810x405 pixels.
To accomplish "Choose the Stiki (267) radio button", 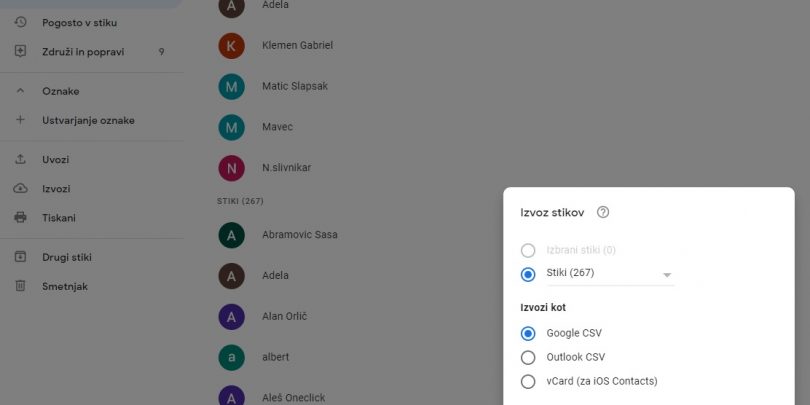I will (528, 274).
